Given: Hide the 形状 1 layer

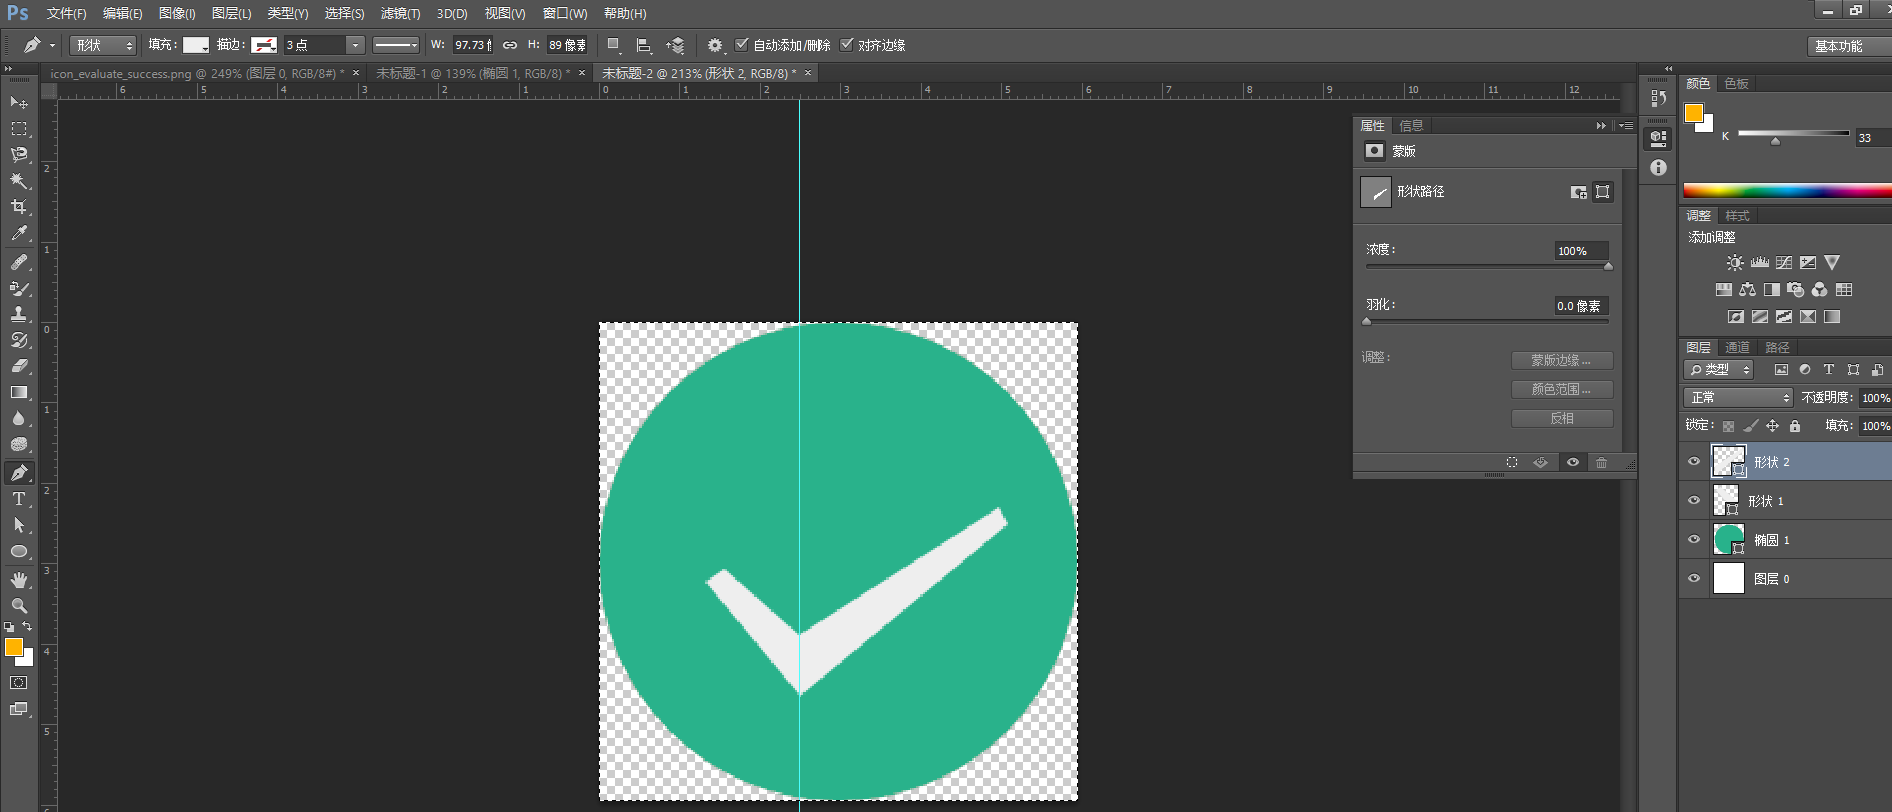Looking at the screenshot, I should [1694, 501].
